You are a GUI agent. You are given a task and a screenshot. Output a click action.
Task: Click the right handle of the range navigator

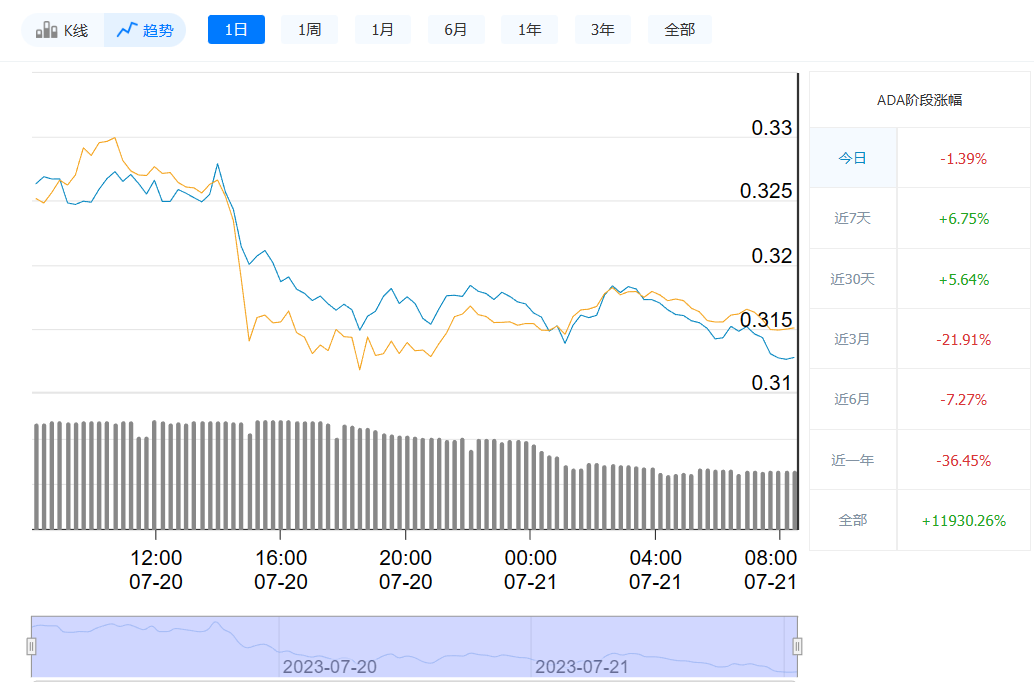pos(795,647)
